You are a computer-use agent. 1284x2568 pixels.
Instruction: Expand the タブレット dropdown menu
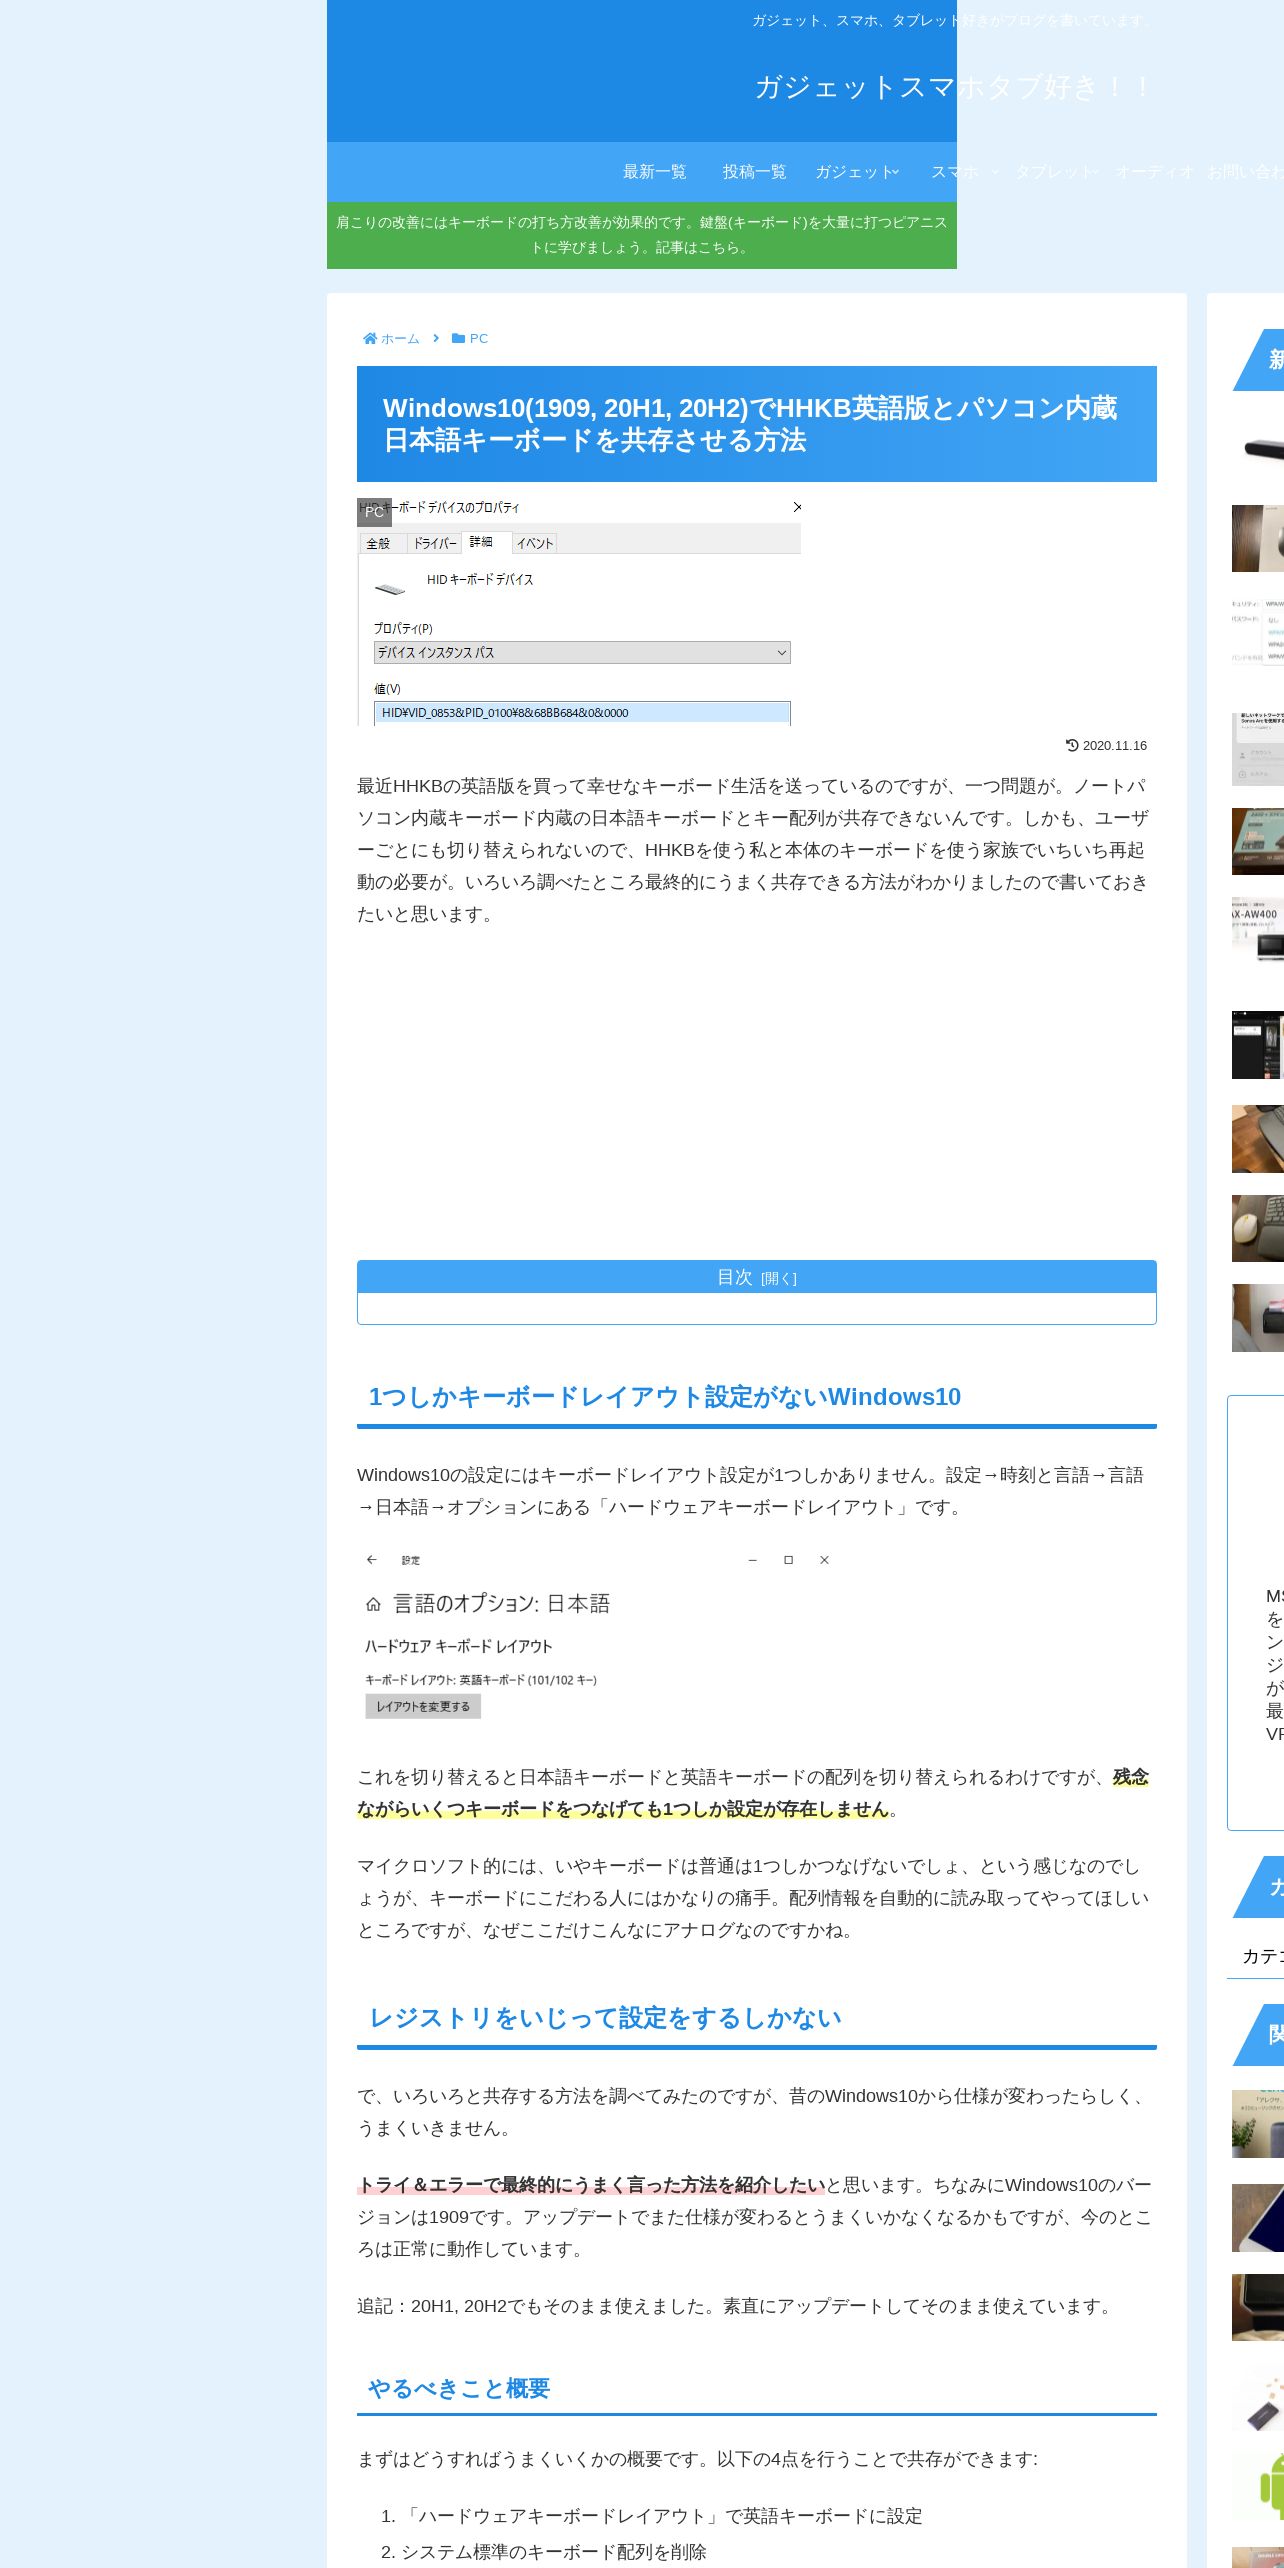tap(1057, 172)
